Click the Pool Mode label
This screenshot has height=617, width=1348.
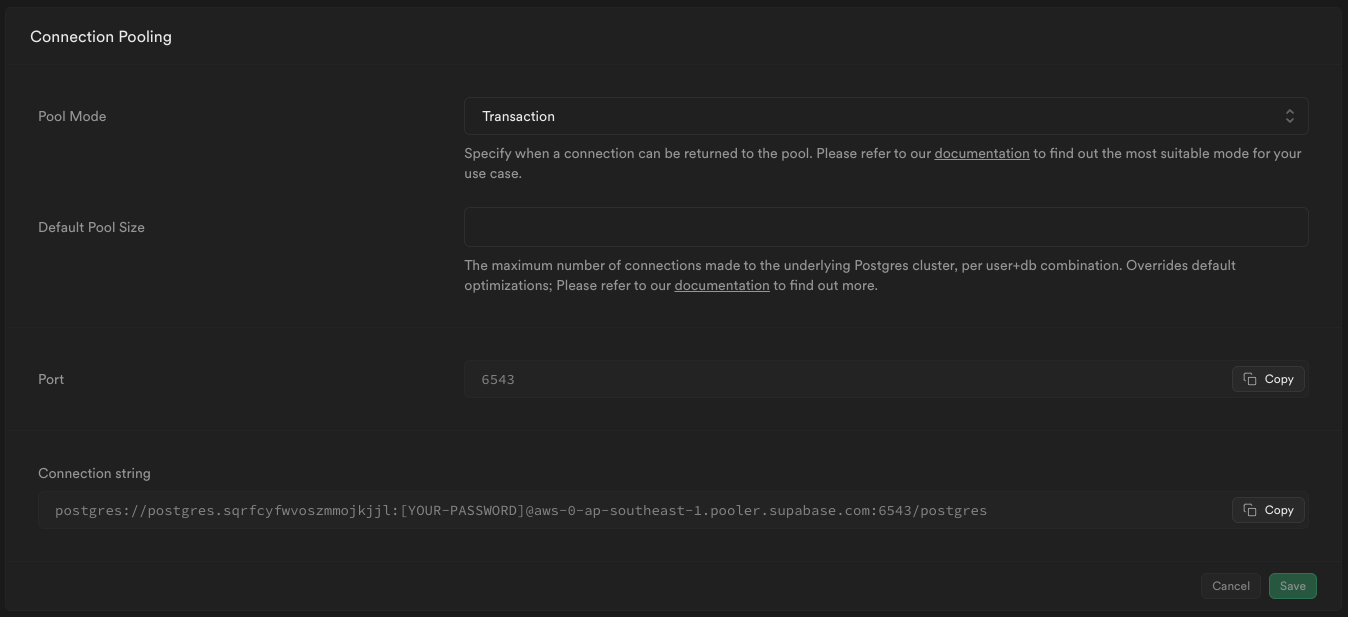tap(72, 115)
